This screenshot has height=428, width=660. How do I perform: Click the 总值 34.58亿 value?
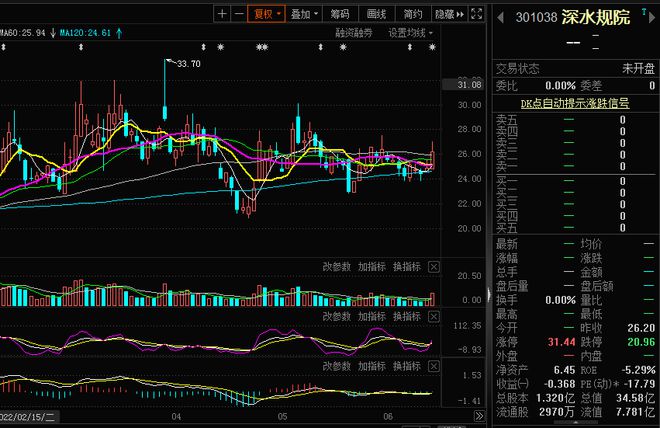coord(636,398)
